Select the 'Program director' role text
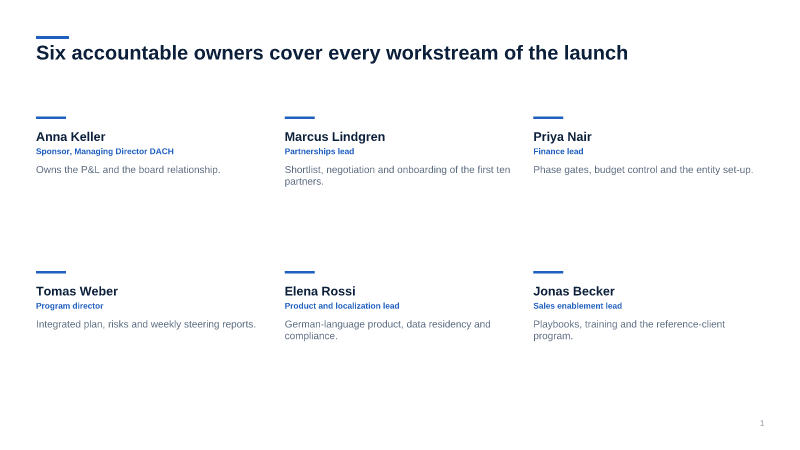This screenshot has height=450, width=800. click(x=69, y=306)
